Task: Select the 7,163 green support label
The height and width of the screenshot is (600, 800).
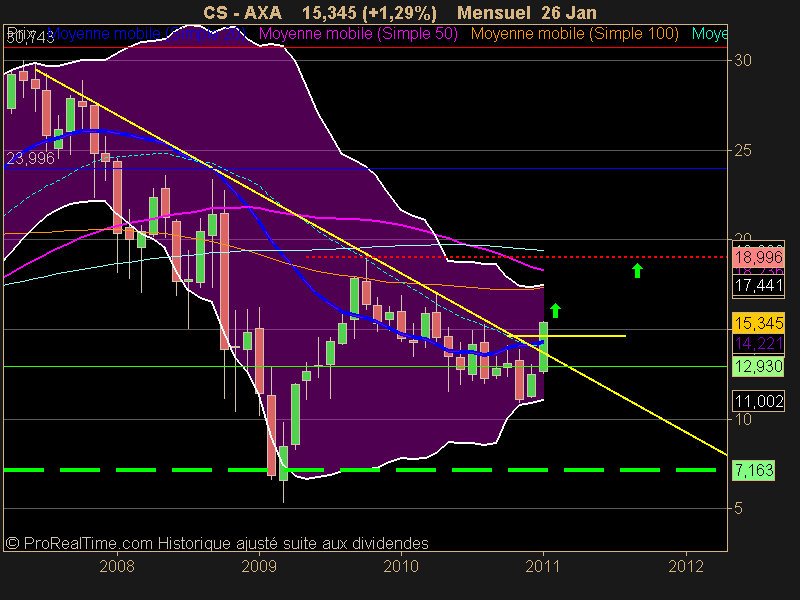Action: [x=754, y=470]
